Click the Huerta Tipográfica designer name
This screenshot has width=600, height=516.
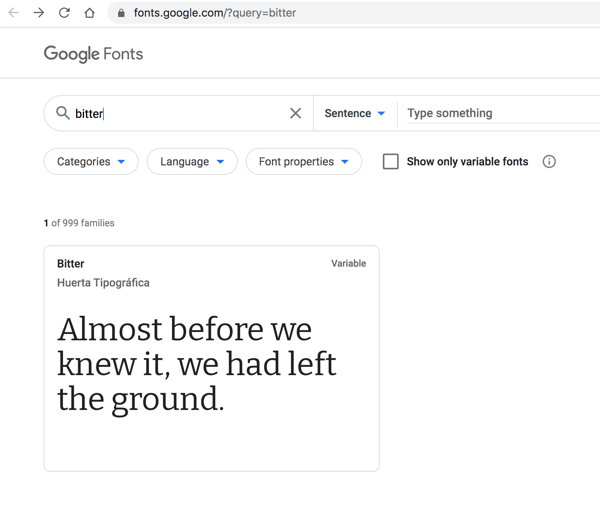tap(103, 282)
